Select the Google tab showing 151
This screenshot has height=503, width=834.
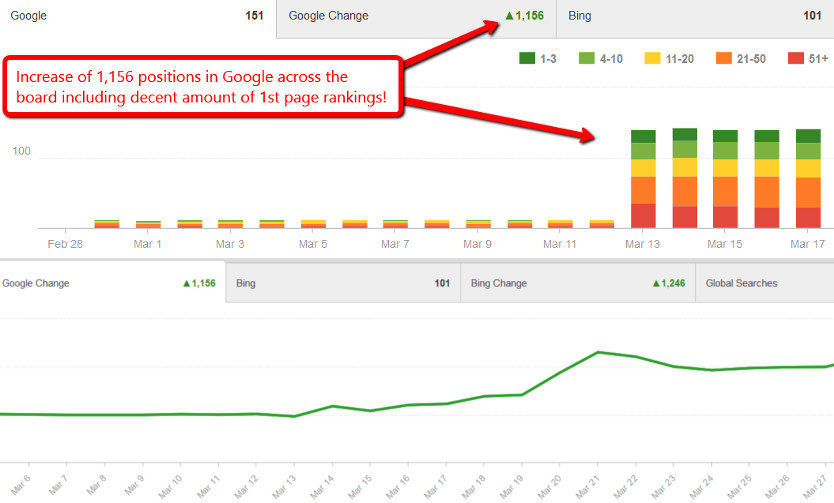pyautogui.click(x=137, y=16)
